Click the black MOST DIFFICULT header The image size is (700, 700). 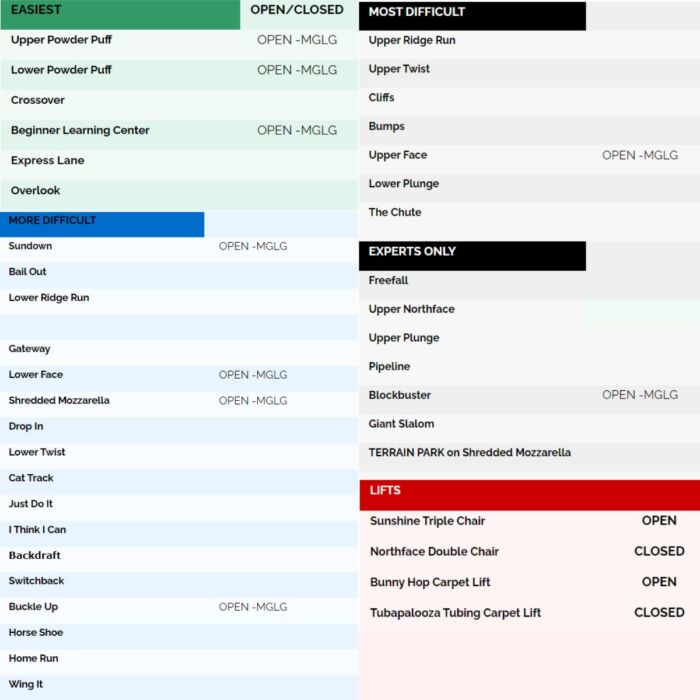pyautogui.click(x=472, y=15)
